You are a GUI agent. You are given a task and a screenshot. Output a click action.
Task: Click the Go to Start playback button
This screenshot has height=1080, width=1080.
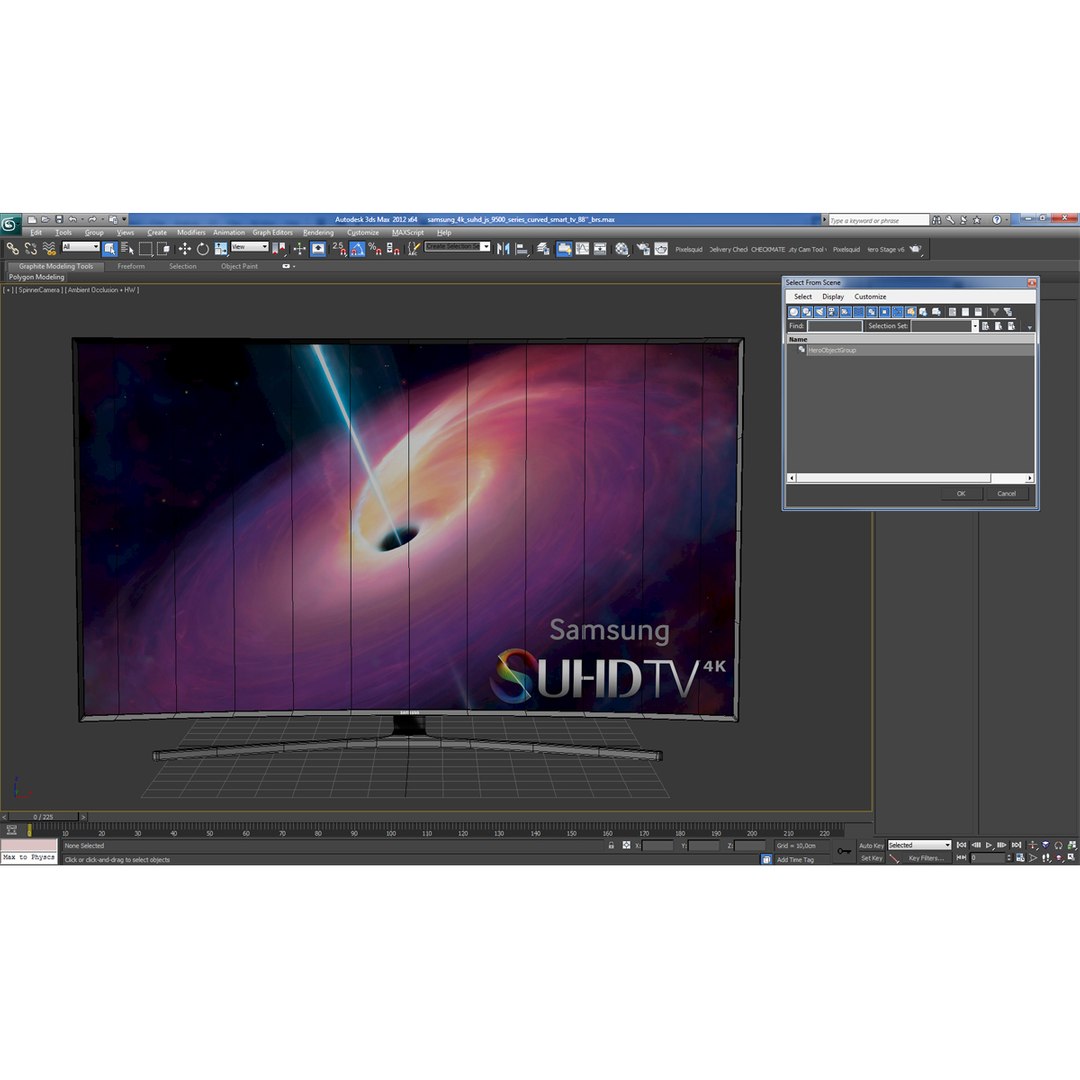coord(962,845)
